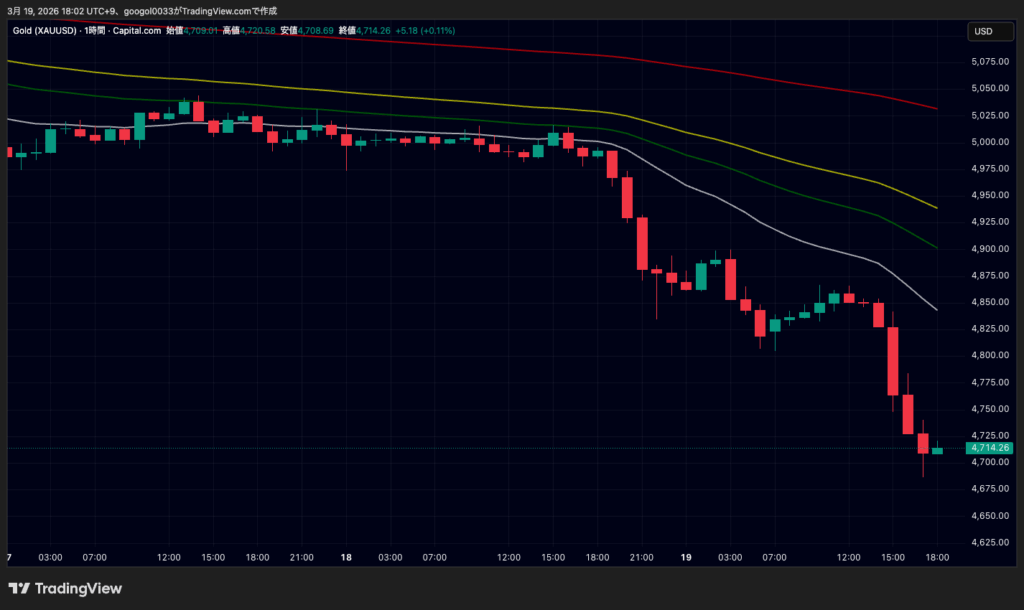The width and height of the screenshot is (1024, 610).
Task: Click the 安値 low value 4,708.69
Action: (x=317, y=31)
